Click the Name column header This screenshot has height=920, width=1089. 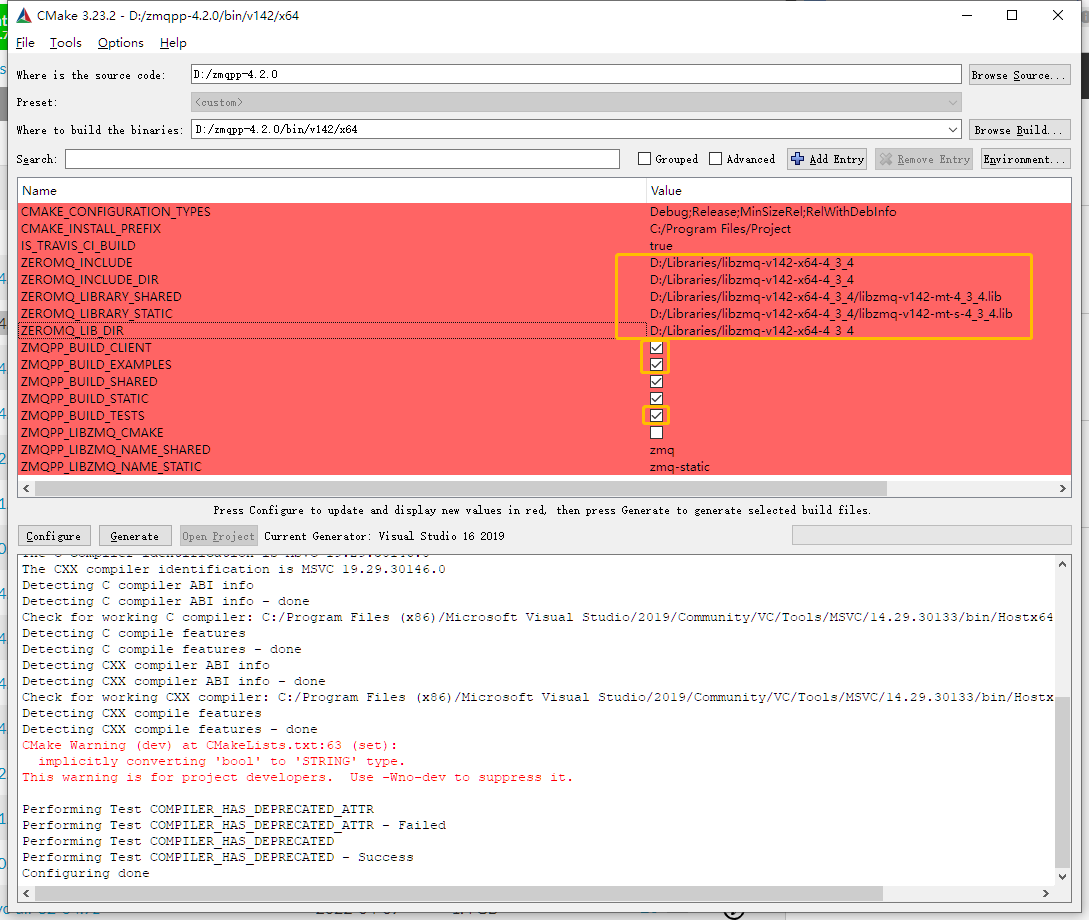coord(332,191)
